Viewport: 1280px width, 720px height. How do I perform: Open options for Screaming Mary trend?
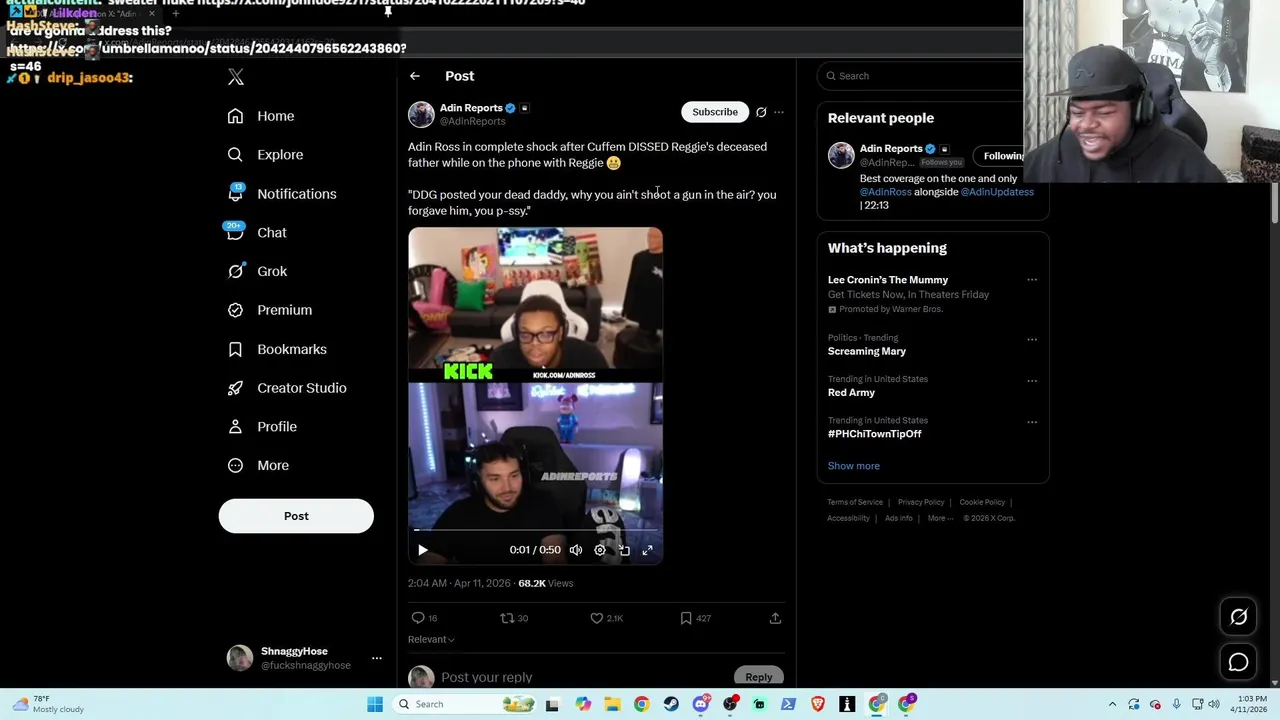tap(1032, 339)
